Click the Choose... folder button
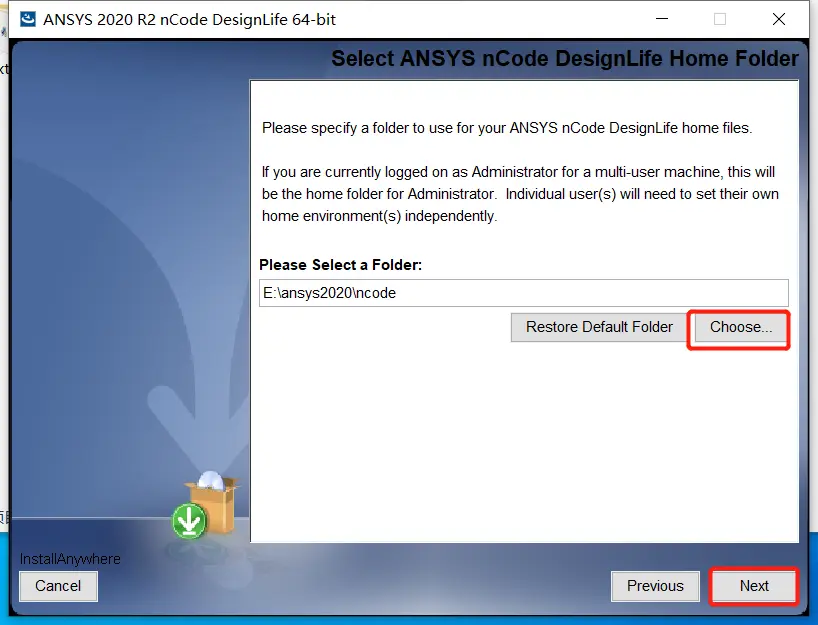Image resolution: width=818 pixels, height=625 pixels. 740,328
